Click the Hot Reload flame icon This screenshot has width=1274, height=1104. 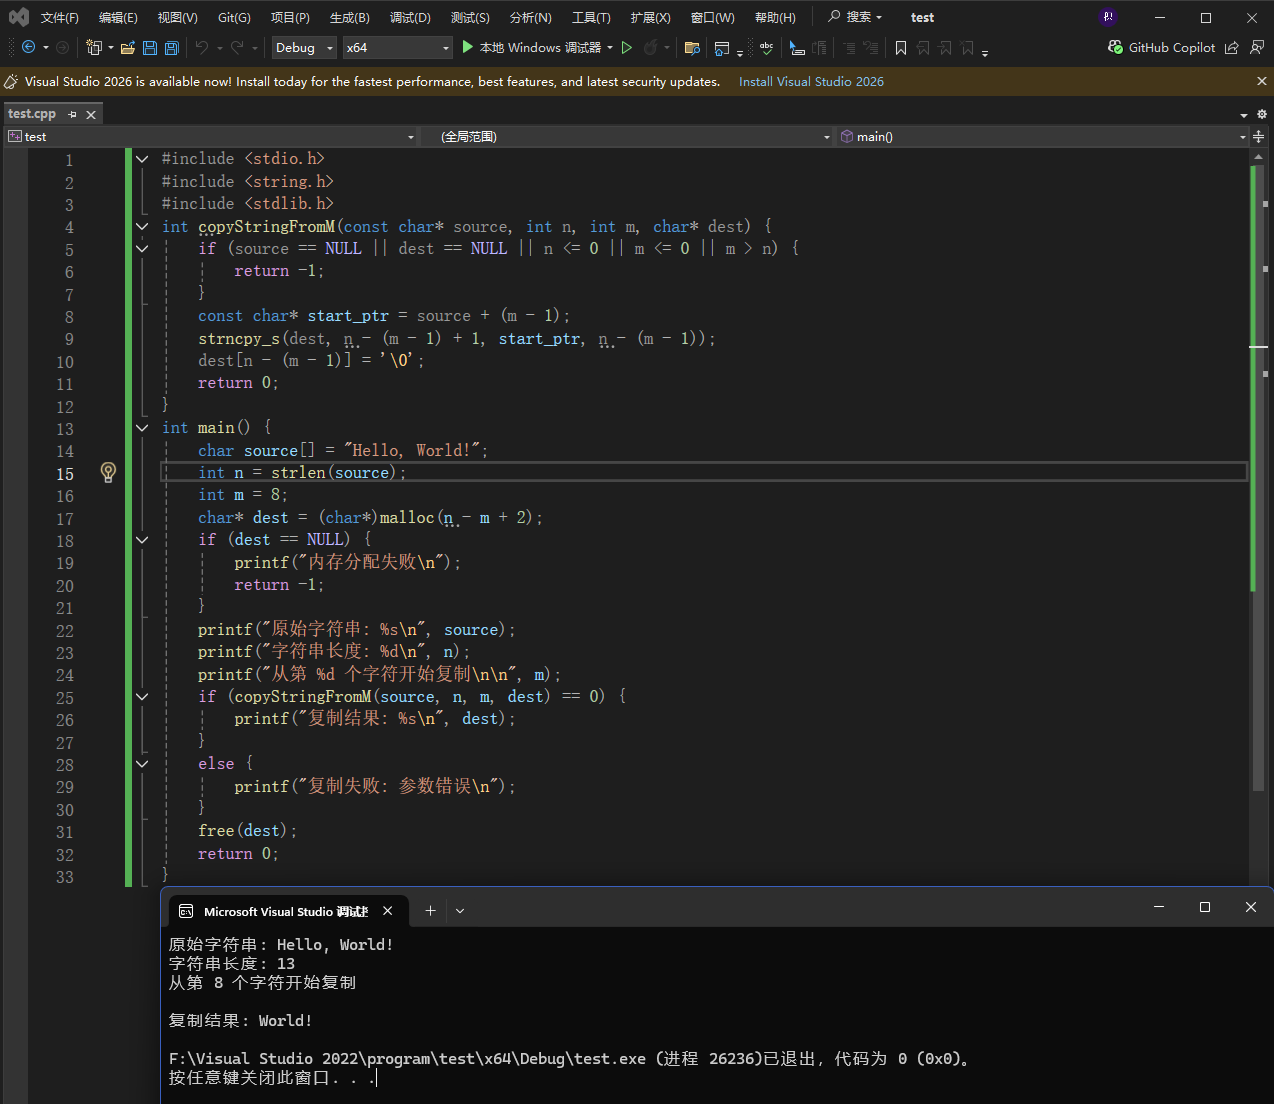point(651,47)
